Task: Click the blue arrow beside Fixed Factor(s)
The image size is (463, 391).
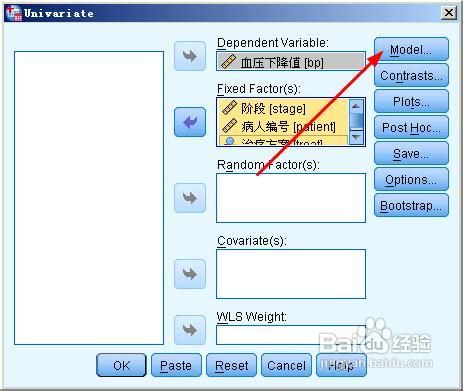Action: [x=190, y=122]
